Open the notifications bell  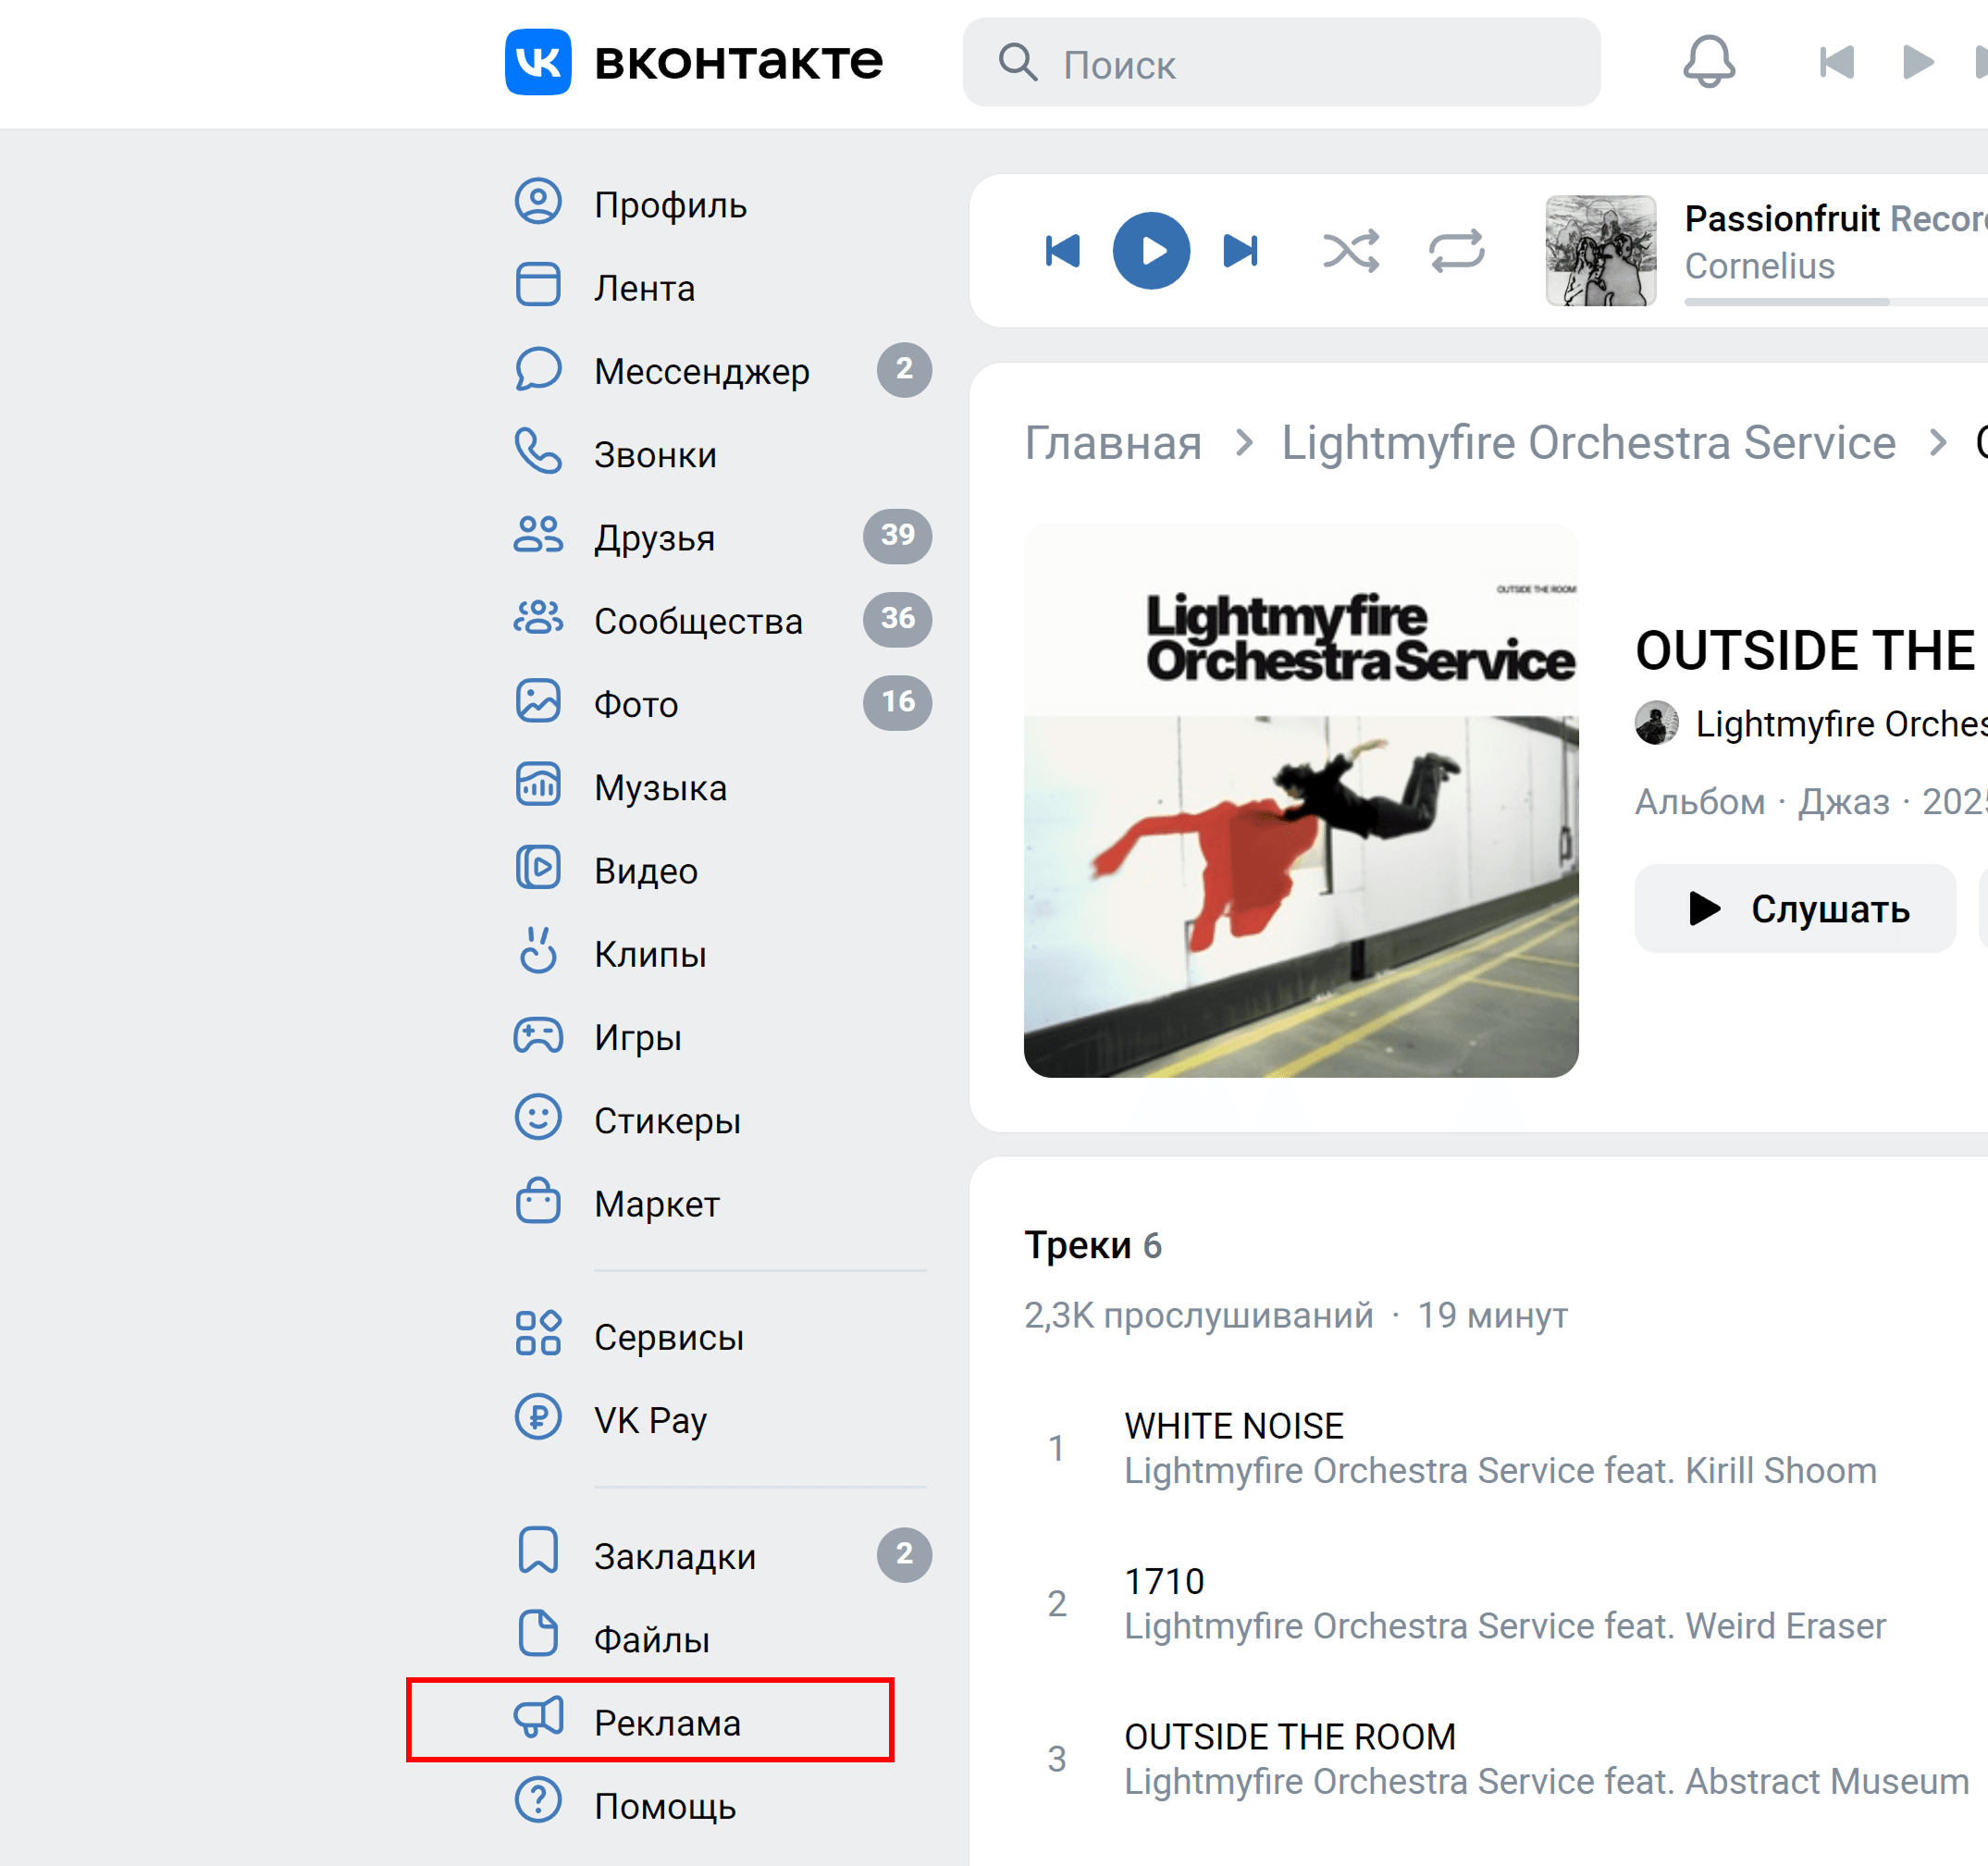[1709, 62]
